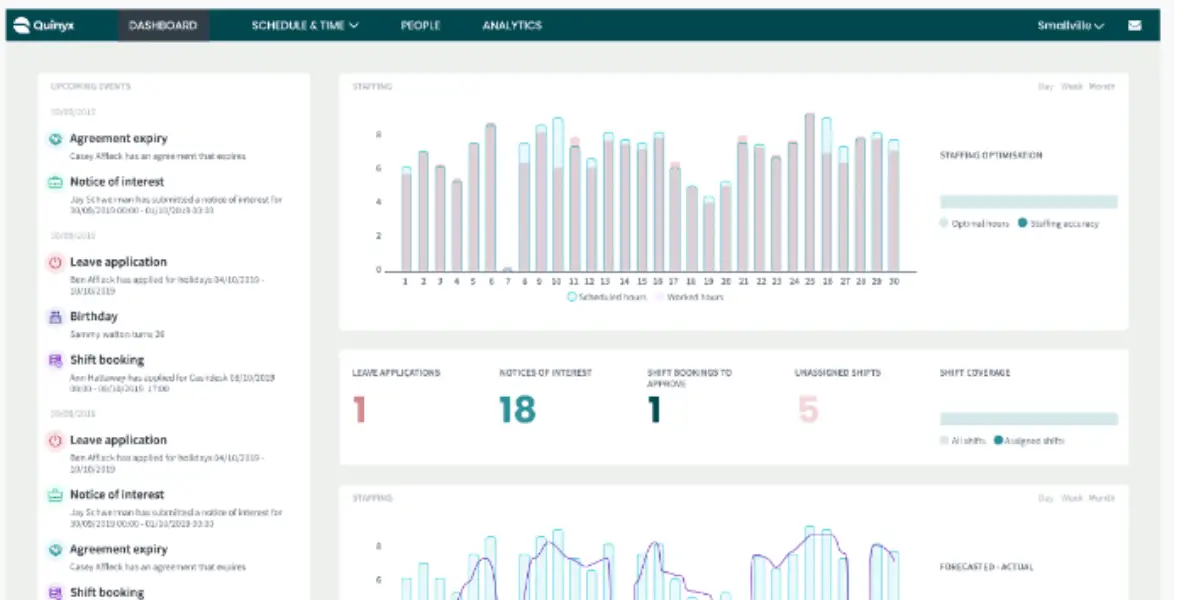The width and height of the screenshot is (1200, 600).
Task: Go to the People menu item
Action: (420, 26)
